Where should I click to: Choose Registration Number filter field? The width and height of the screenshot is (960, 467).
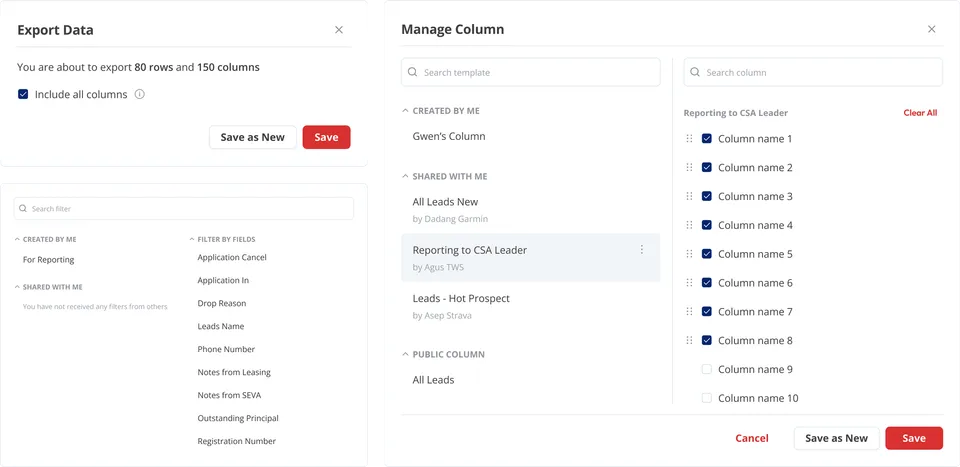coord(236,441)
